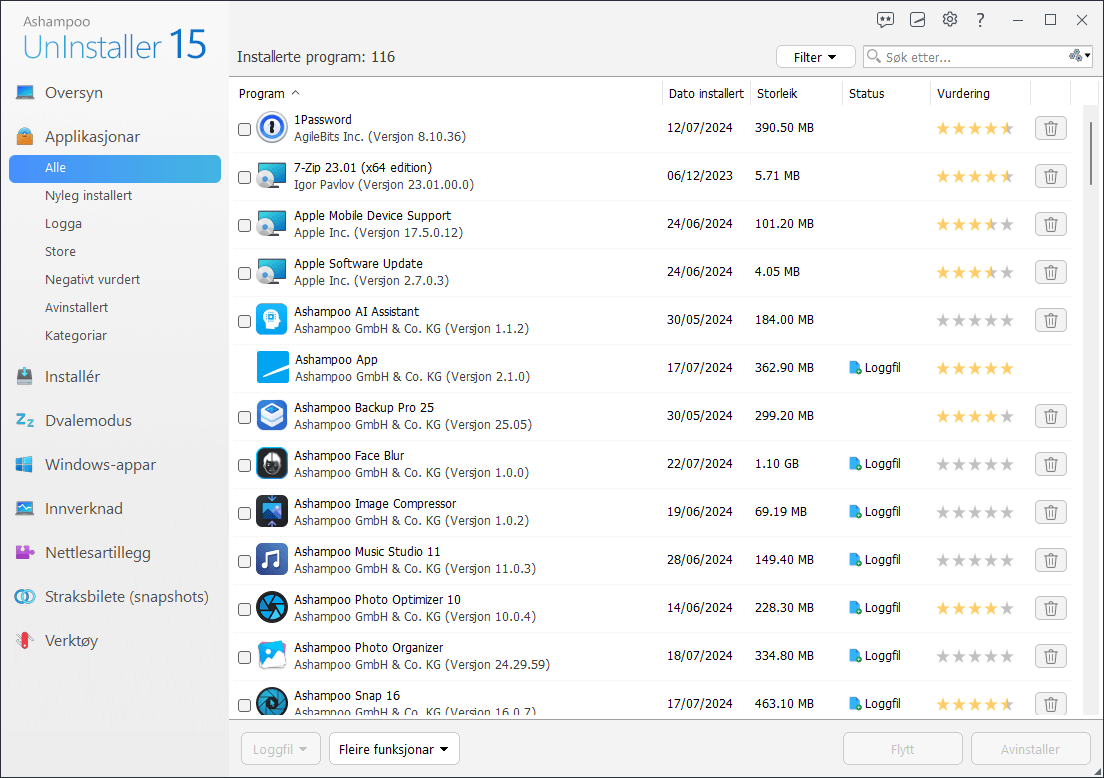
Task: Open the disabled Loggfil dropdown at bottom
Action: click(x=281, y=749)
